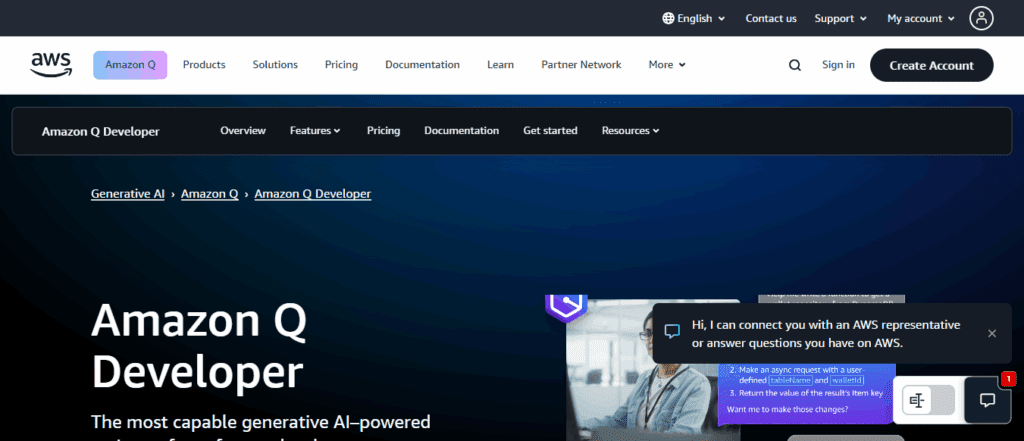Dismiss the AWS representative chat popup
This screenshot has width=1024, height=441.
(x=992, y=333)
